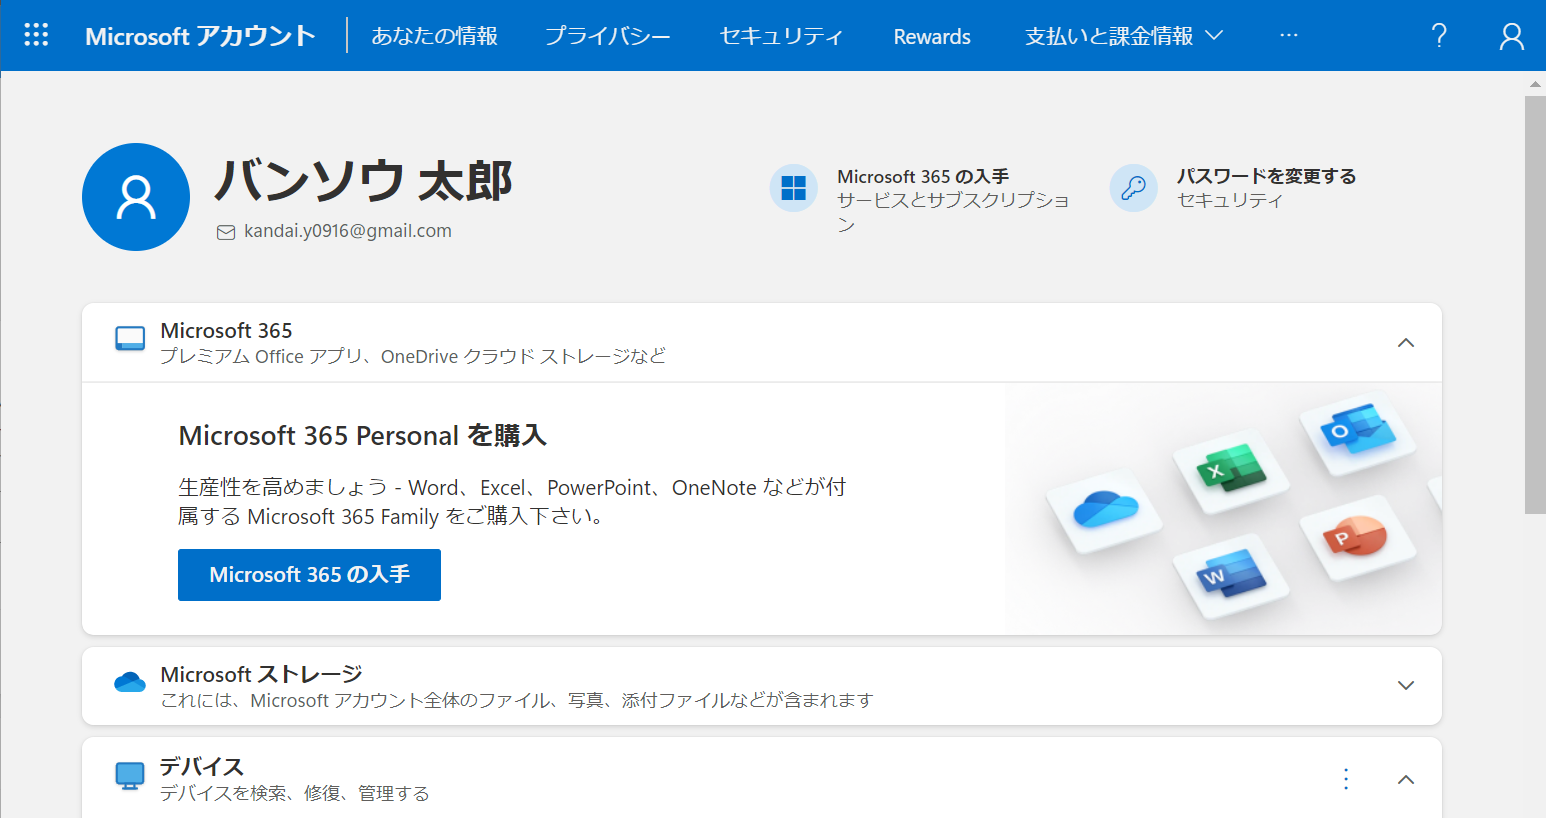Open the header overflow ellipsis menu
This screenshot has width=1546, height=818.
(x=1289, y=36)
